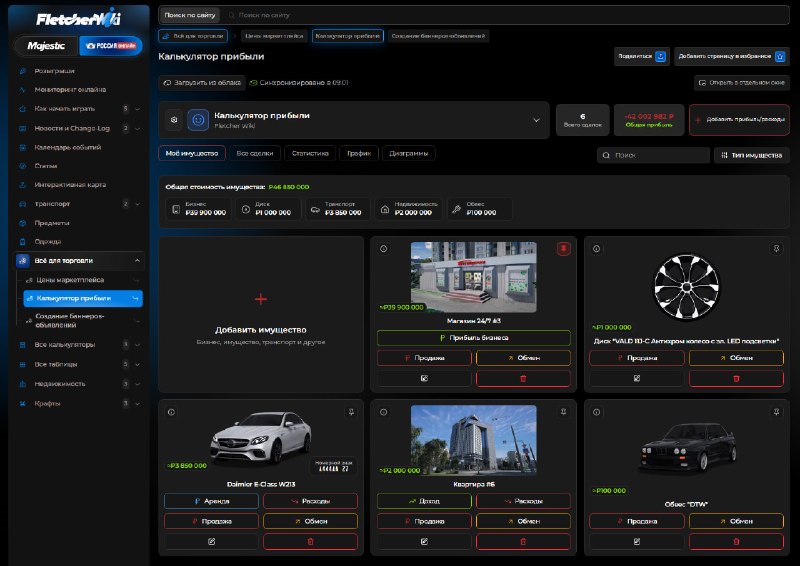This screenshot has width=800, height=566.
Task: Pin the Магазин 24/7 #3 card
Action: point(563,249)
